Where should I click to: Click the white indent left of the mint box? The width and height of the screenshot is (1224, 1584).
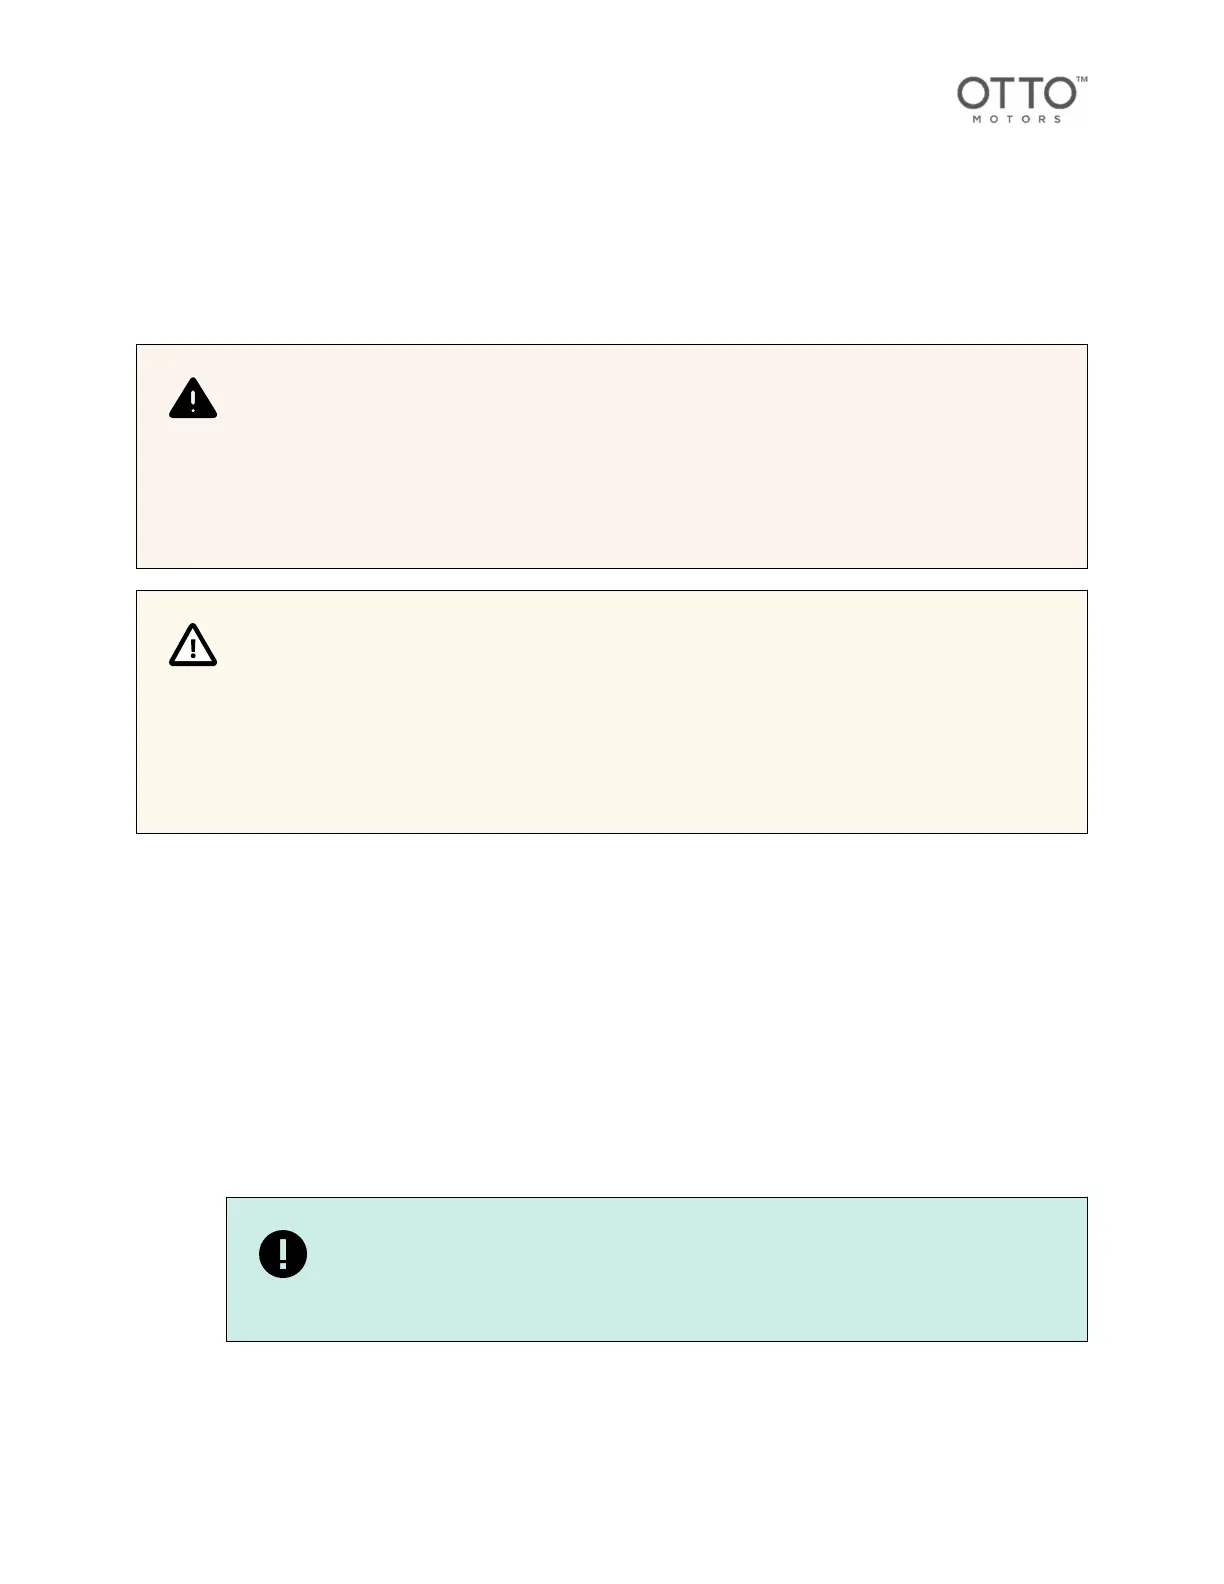(x=180, y=1268)
